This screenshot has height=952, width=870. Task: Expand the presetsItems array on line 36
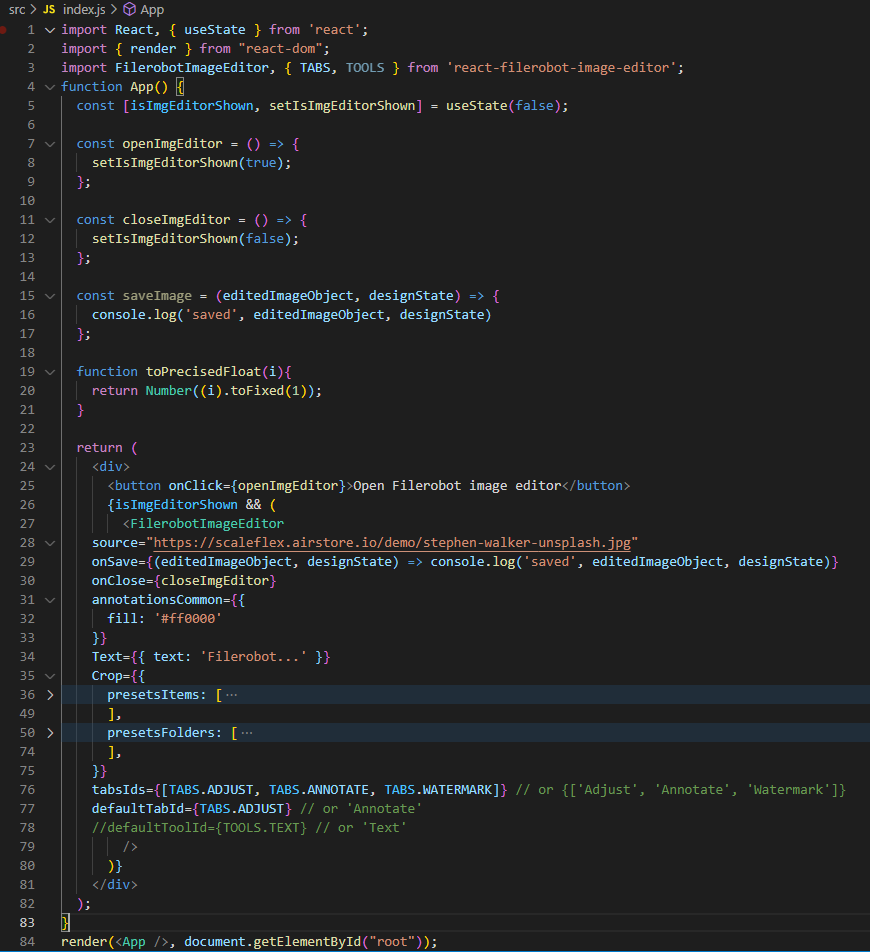coord(50,694)
